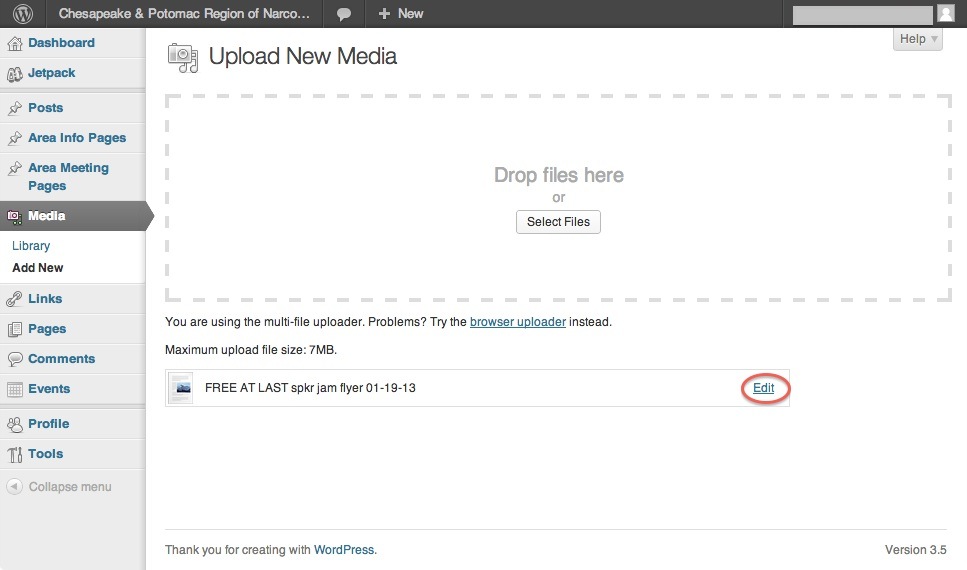
Task: Click the Area Info Pages pin icon
Action: point(15,138)
